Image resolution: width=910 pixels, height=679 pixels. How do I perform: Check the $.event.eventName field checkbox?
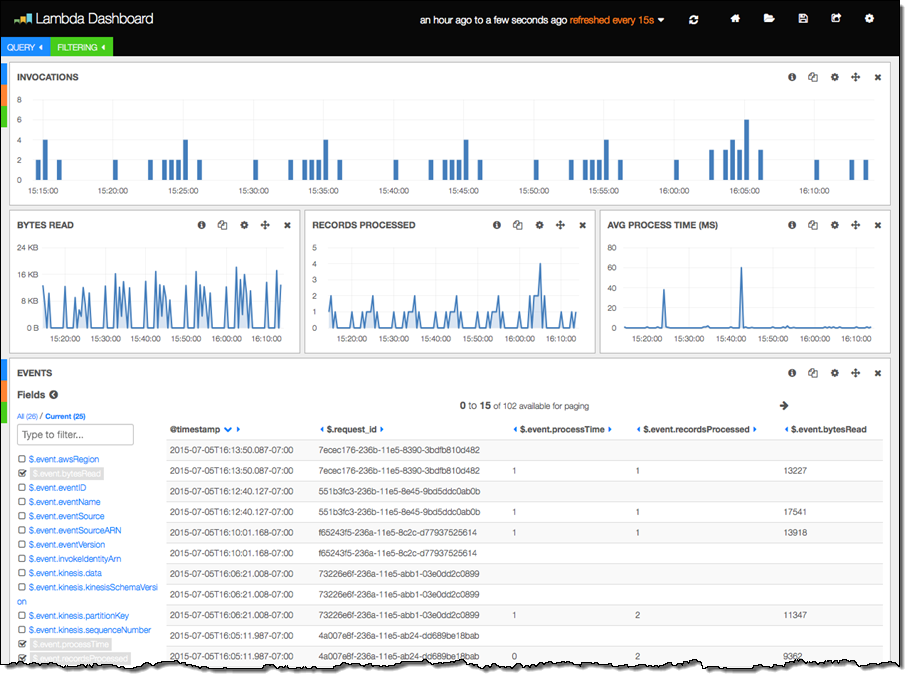22,502
